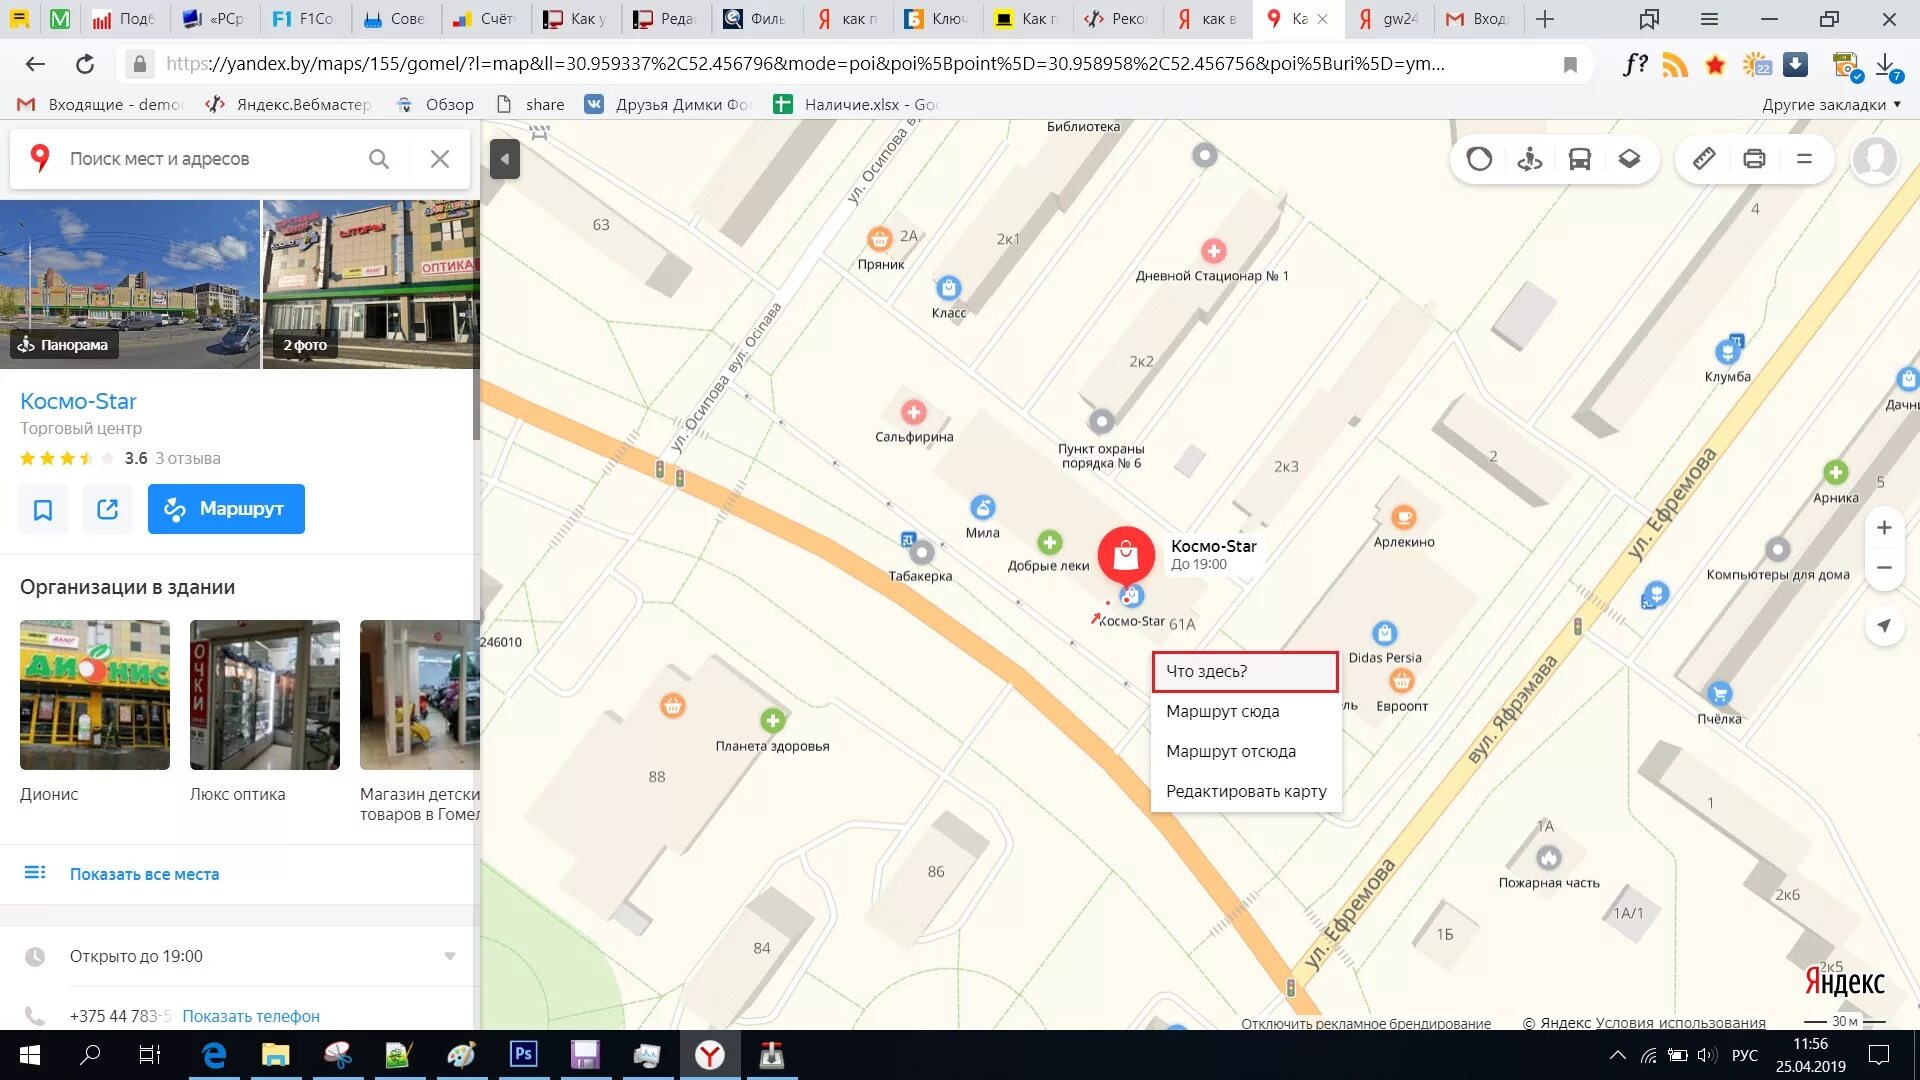Select the ruler measurement tool
The height and width of the screenshot is (1080, 1920).
(1704, 159)
